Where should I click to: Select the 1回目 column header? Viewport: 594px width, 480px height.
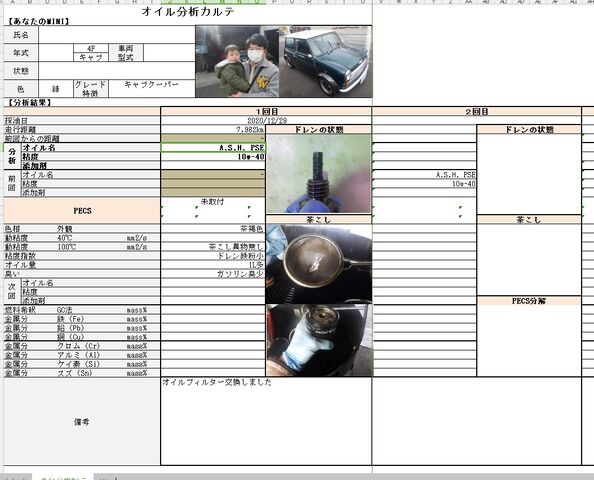pyautogui.click(x=266, y=111)
